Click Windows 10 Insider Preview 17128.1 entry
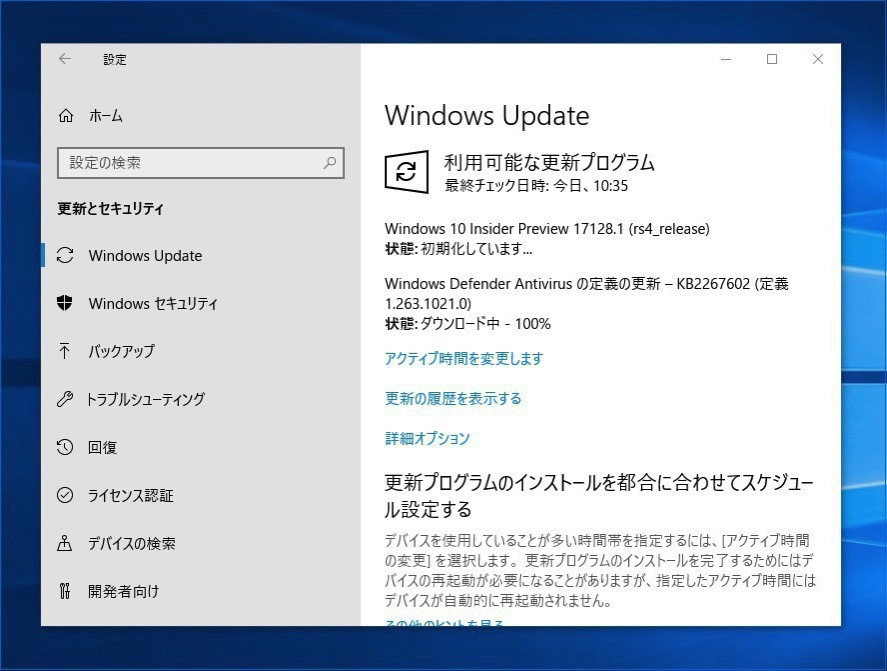887x671 pixels. tap(547, 229)
